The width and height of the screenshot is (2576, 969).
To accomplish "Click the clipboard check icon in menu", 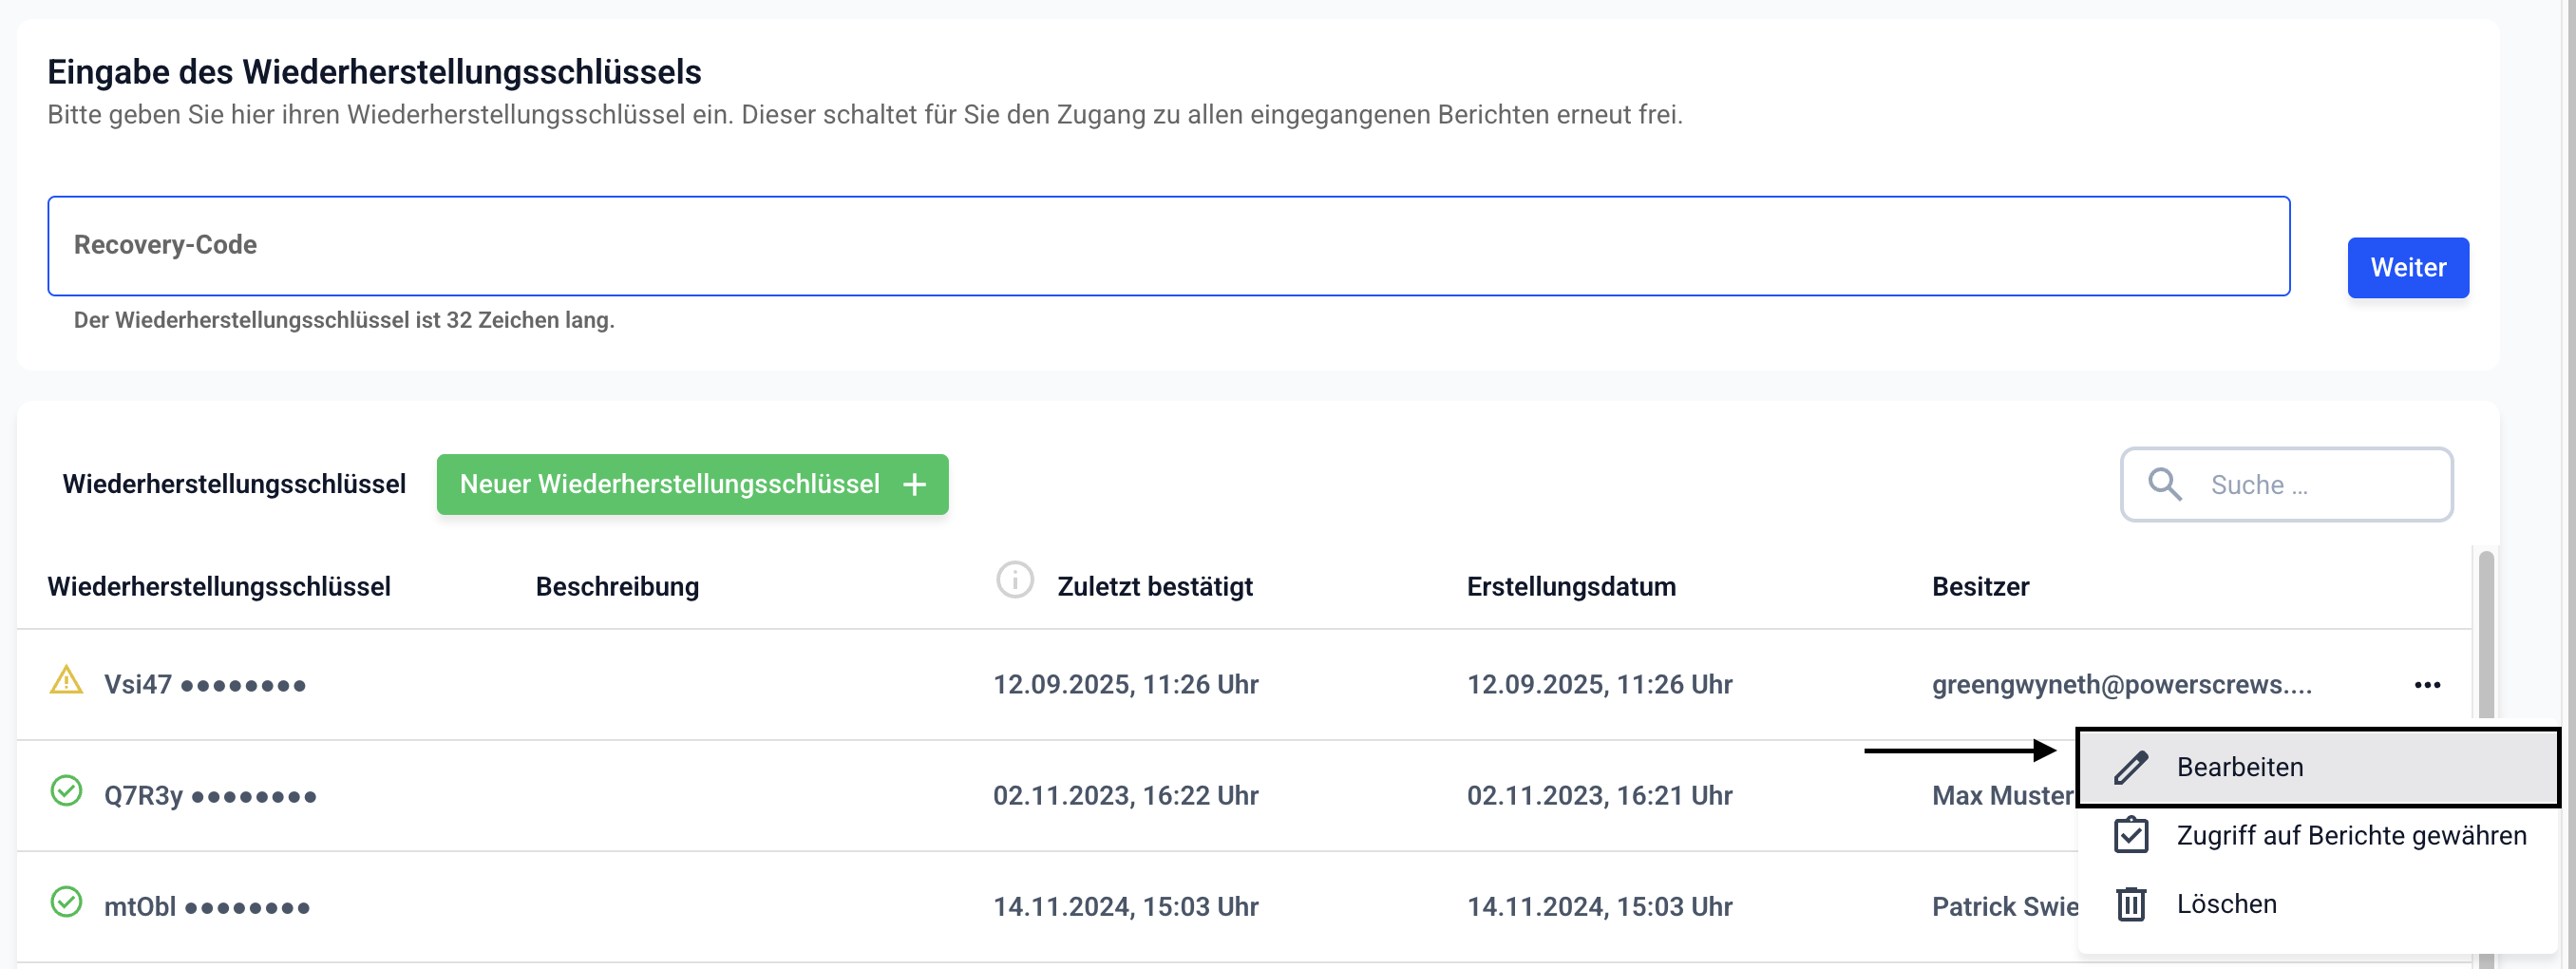I will pyautogui.click(x=2130, y=835).
